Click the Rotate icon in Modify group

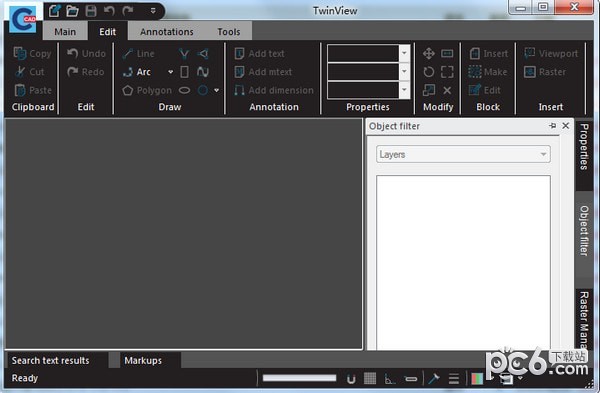(429, 72)
